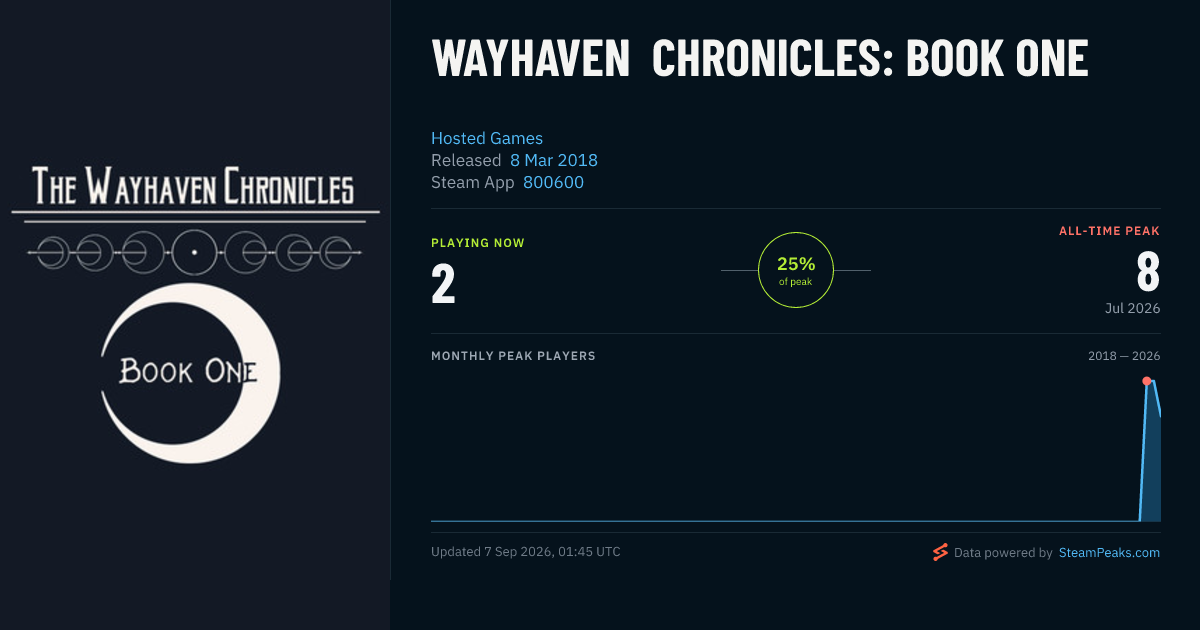1200x630 pixels.
Task: Click The Wayhaven Chronicles logo text
Action: (x=193, y=186)
